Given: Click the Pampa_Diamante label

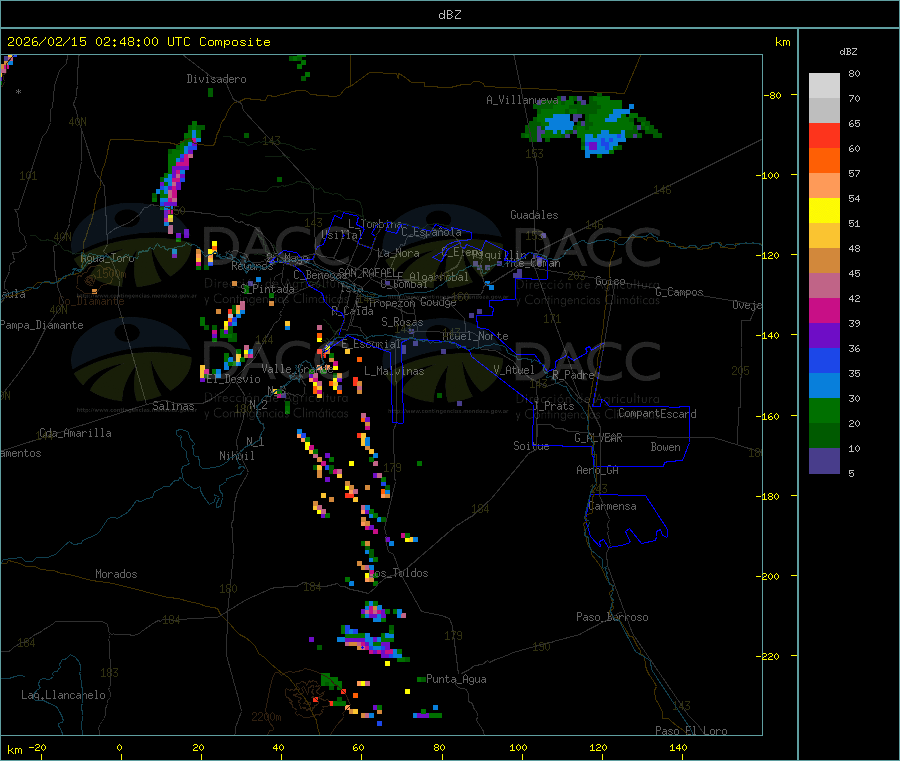Looking at the screenshot, I should [x=42, y=325].
